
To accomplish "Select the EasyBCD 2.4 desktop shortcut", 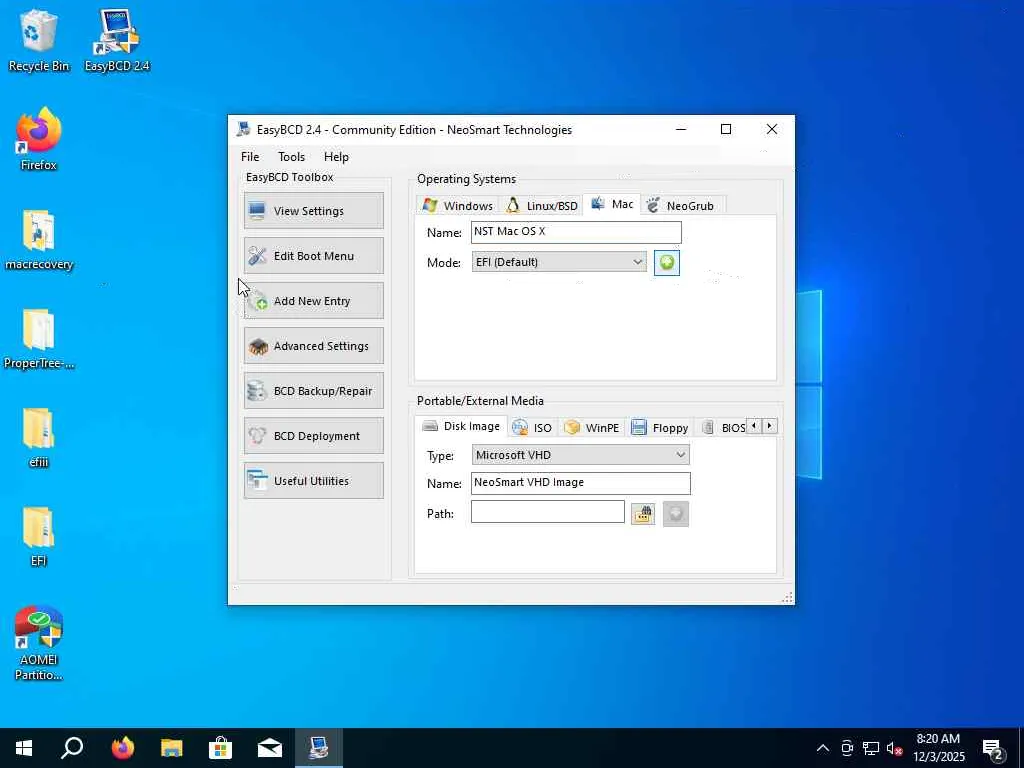I will (x=117, y=40).
